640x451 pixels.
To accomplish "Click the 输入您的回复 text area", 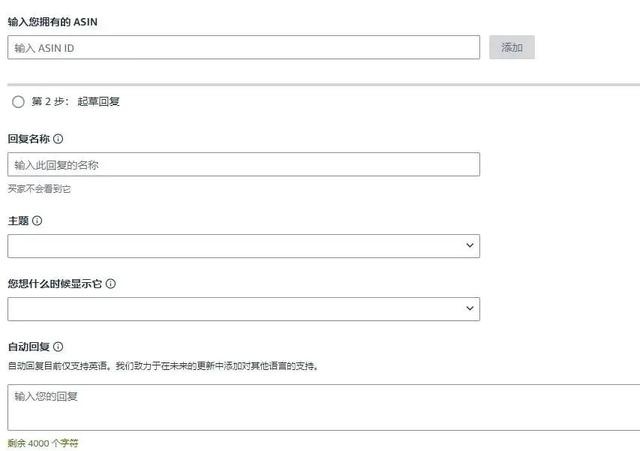I will click(x=324, y=407).
